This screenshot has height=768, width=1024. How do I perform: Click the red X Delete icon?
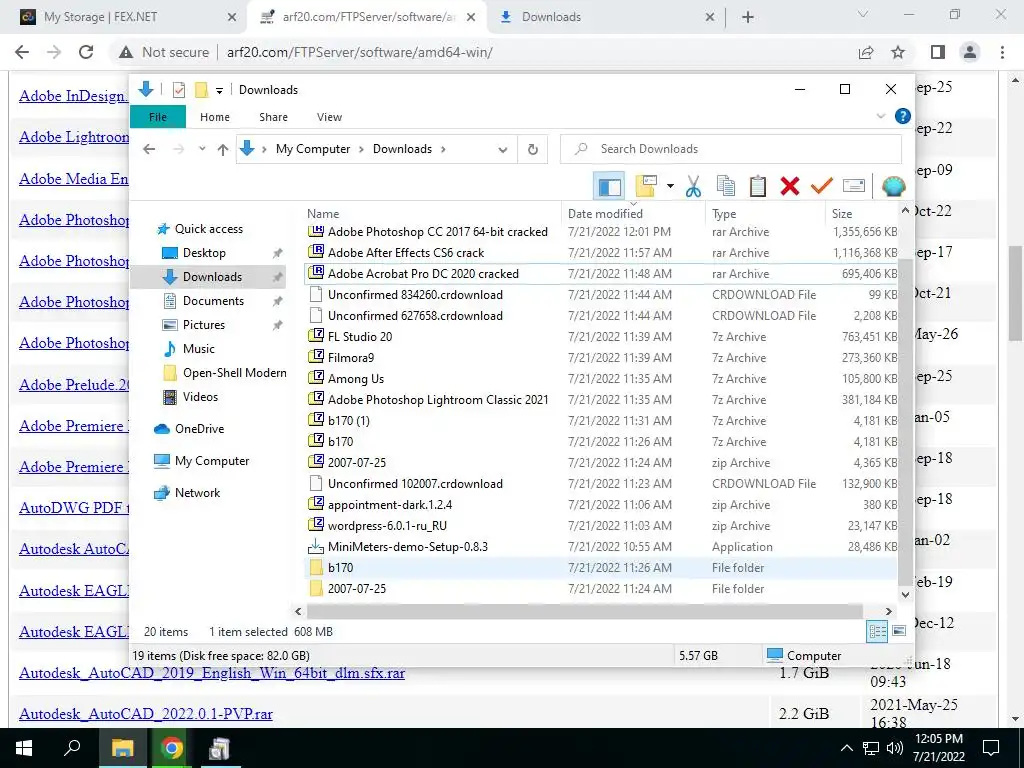790,187
